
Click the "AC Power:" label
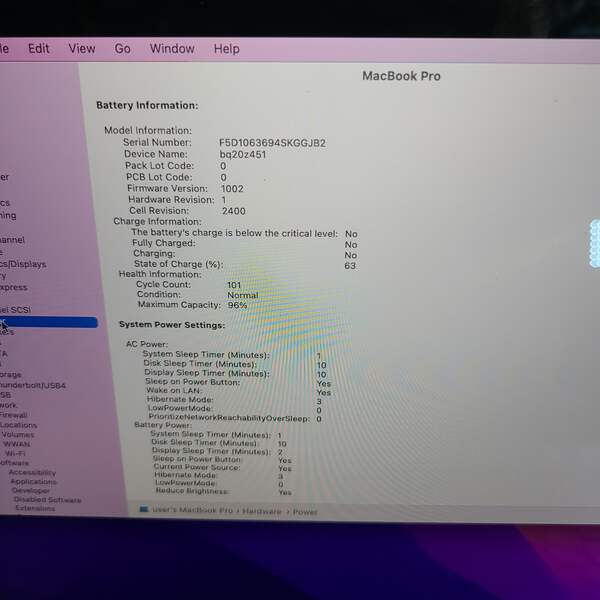[147, 344]
